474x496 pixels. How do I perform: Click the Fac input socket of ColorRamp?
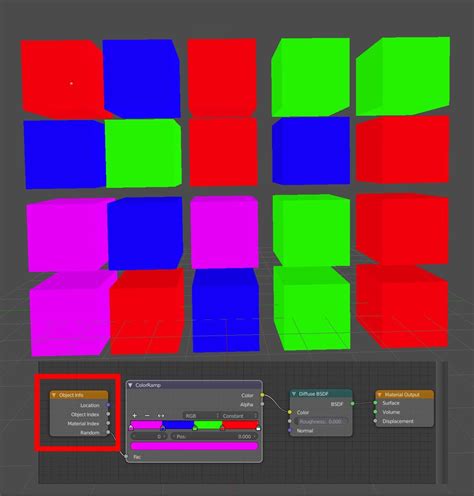[x=126, y=456]
